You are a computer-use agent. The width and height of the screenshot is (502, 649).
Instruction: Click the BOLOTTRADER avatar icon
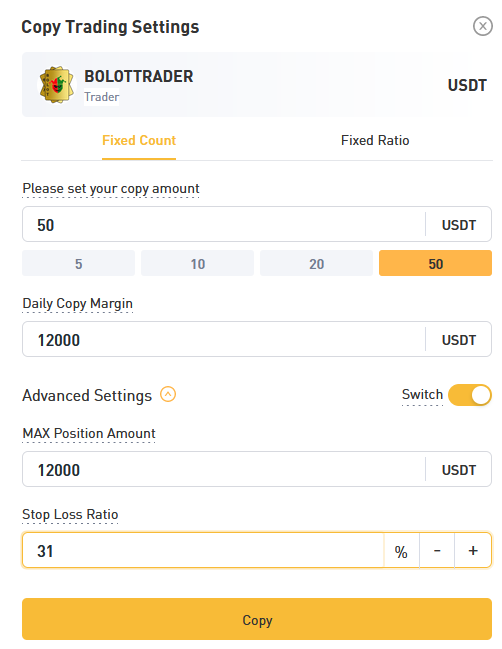click(57, 85)
